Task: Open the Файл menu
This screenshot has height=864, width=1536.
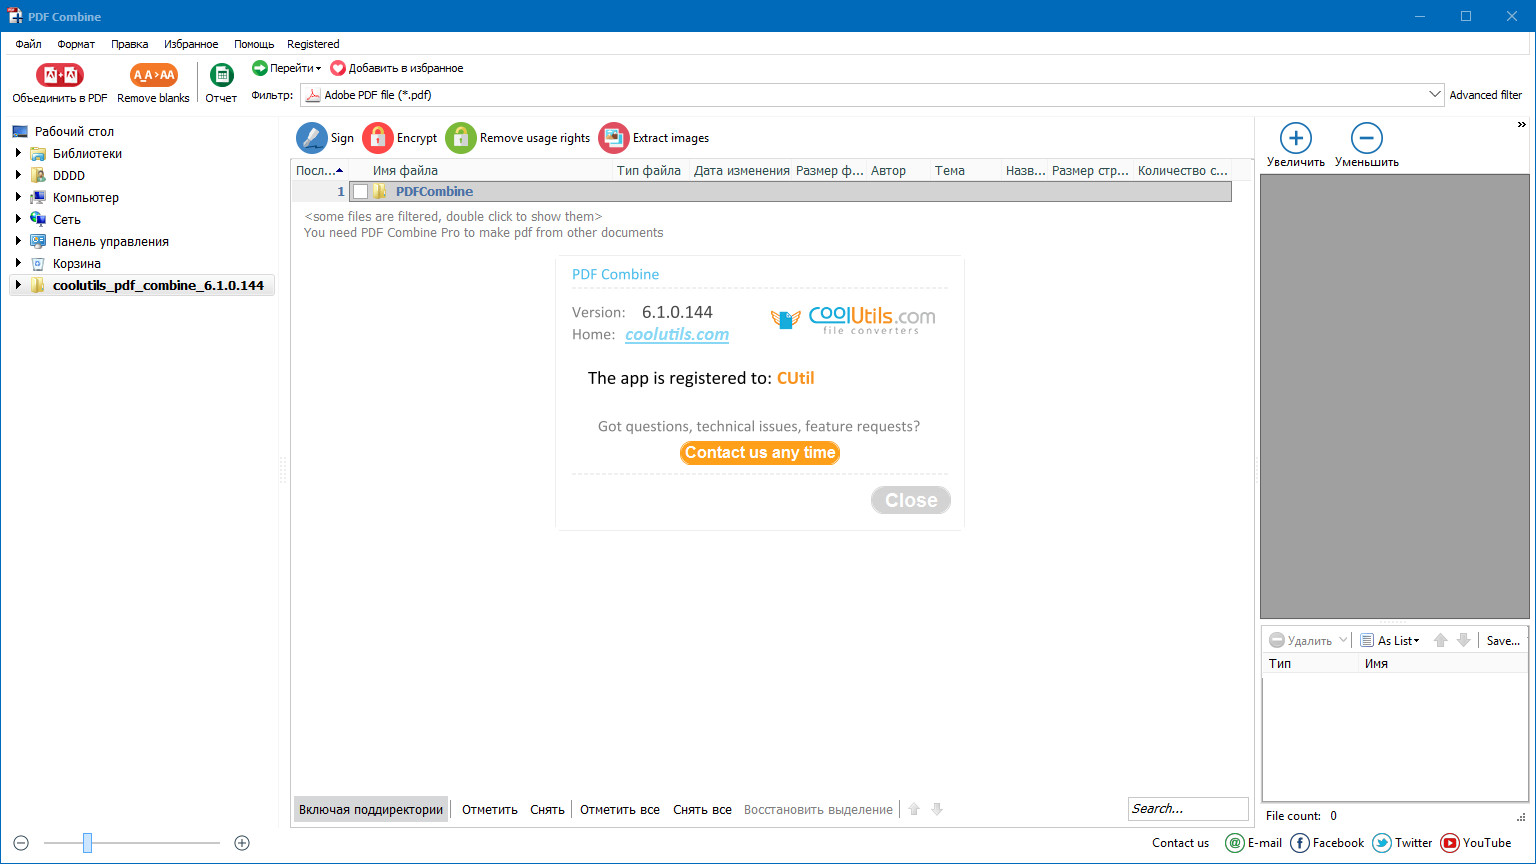Action: coord(28,44)
